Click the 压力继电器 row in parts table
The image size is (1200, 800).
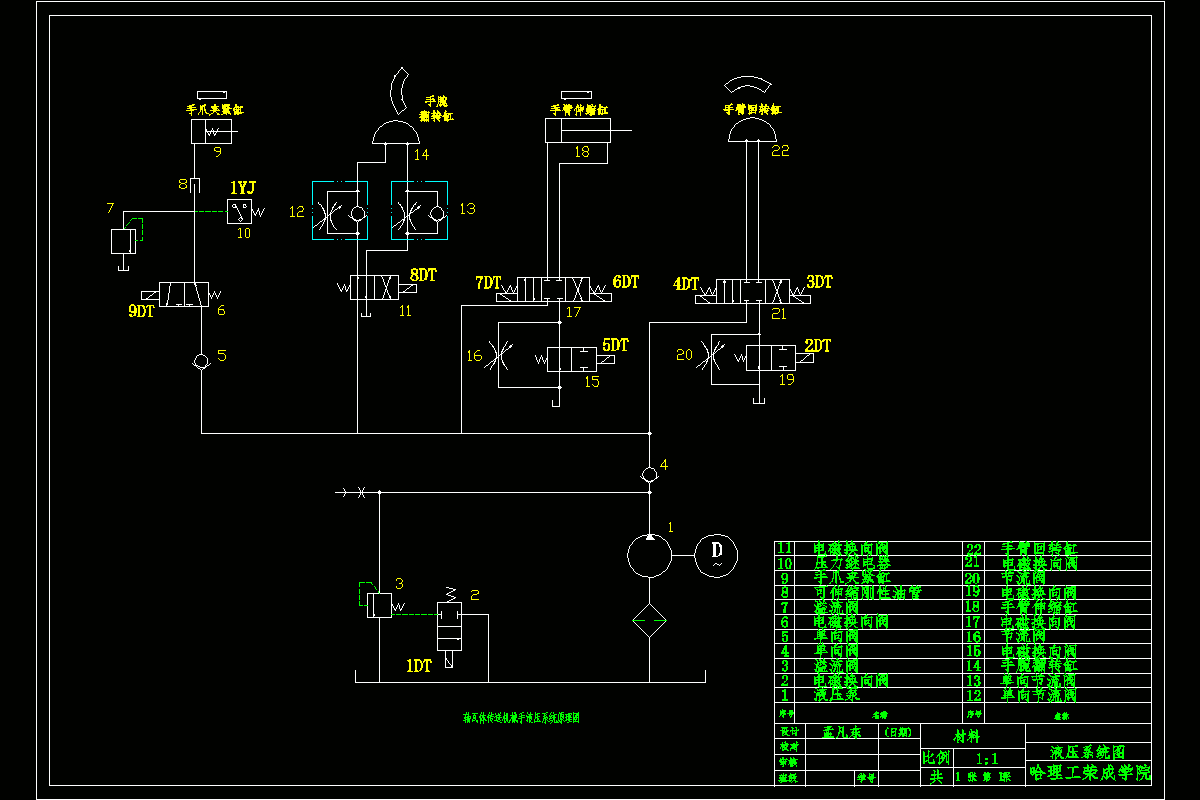(869, 563)
